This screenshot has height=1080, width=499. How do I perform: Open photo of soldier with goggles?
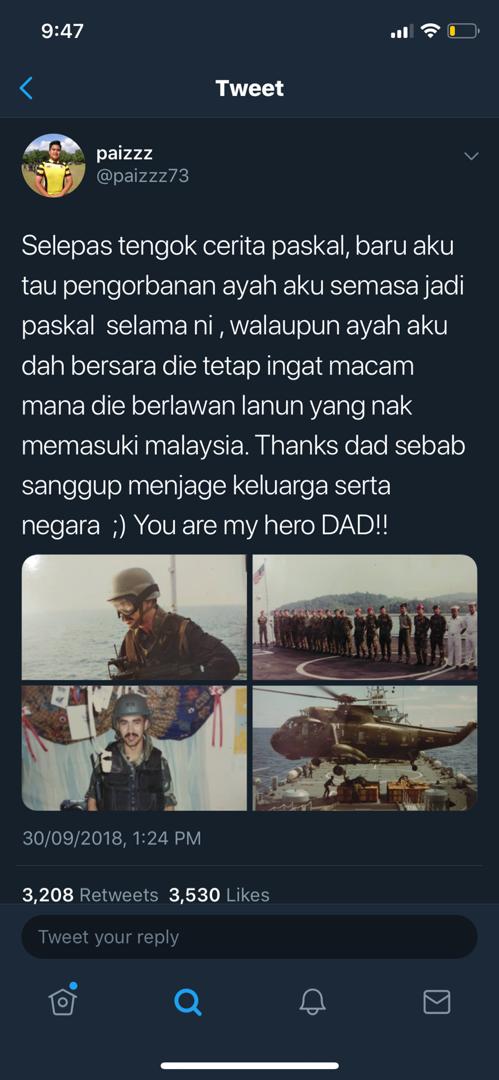tap(134, 618)
